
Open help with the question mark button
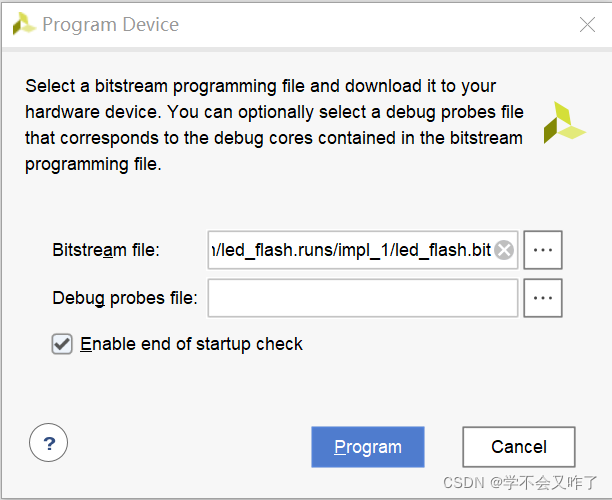click(48, 443)
